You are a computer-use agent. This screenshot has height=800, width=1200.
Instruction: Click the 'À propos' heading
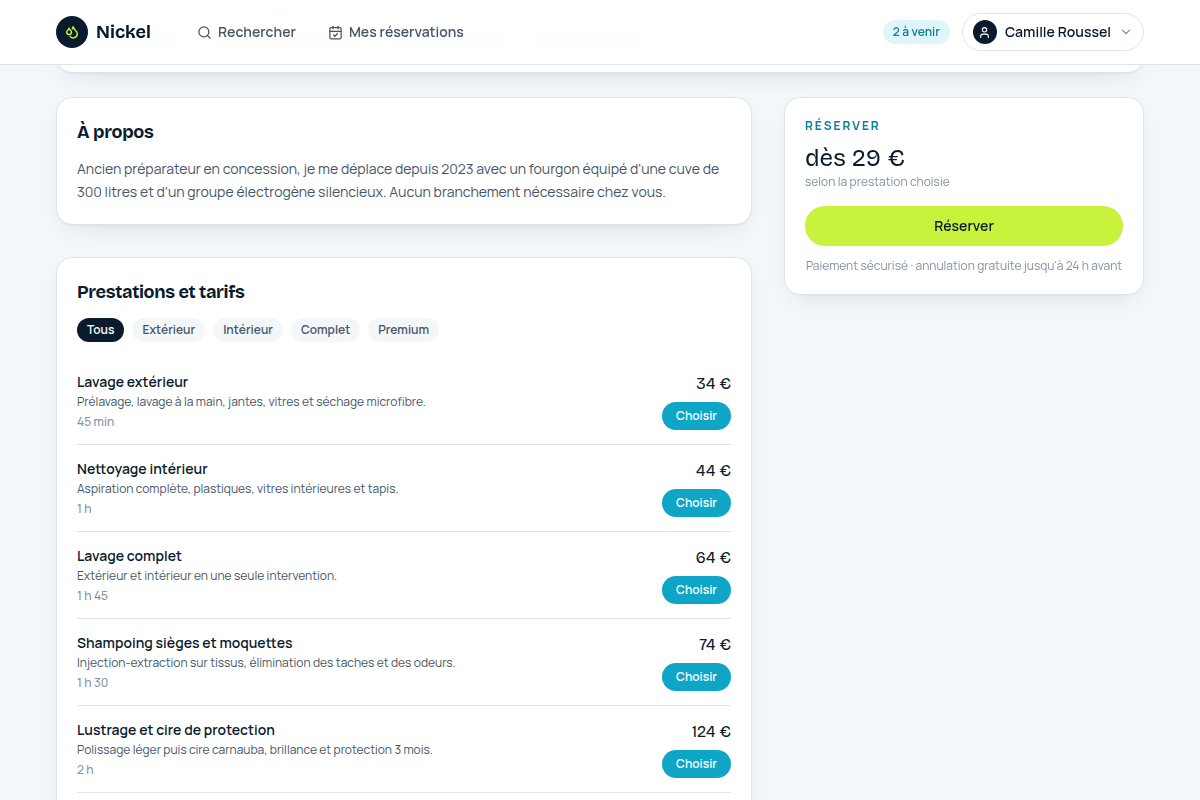point(115,132)
